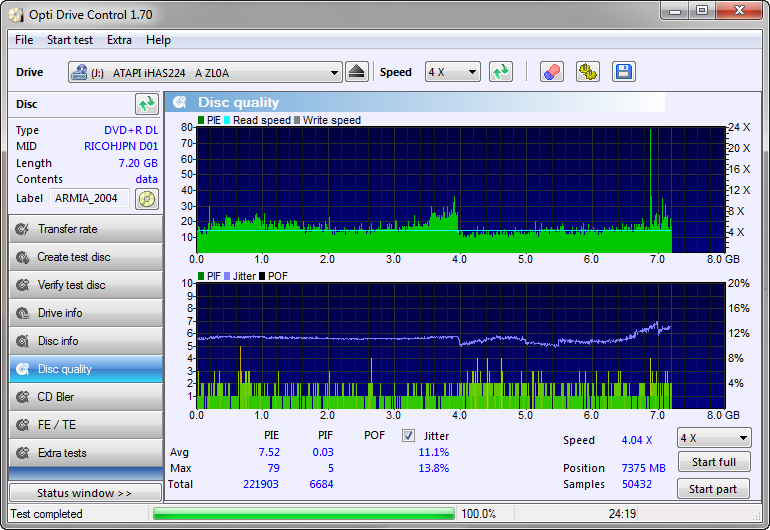
Task: Click the green PIF legend swatch
Action: 201,276
